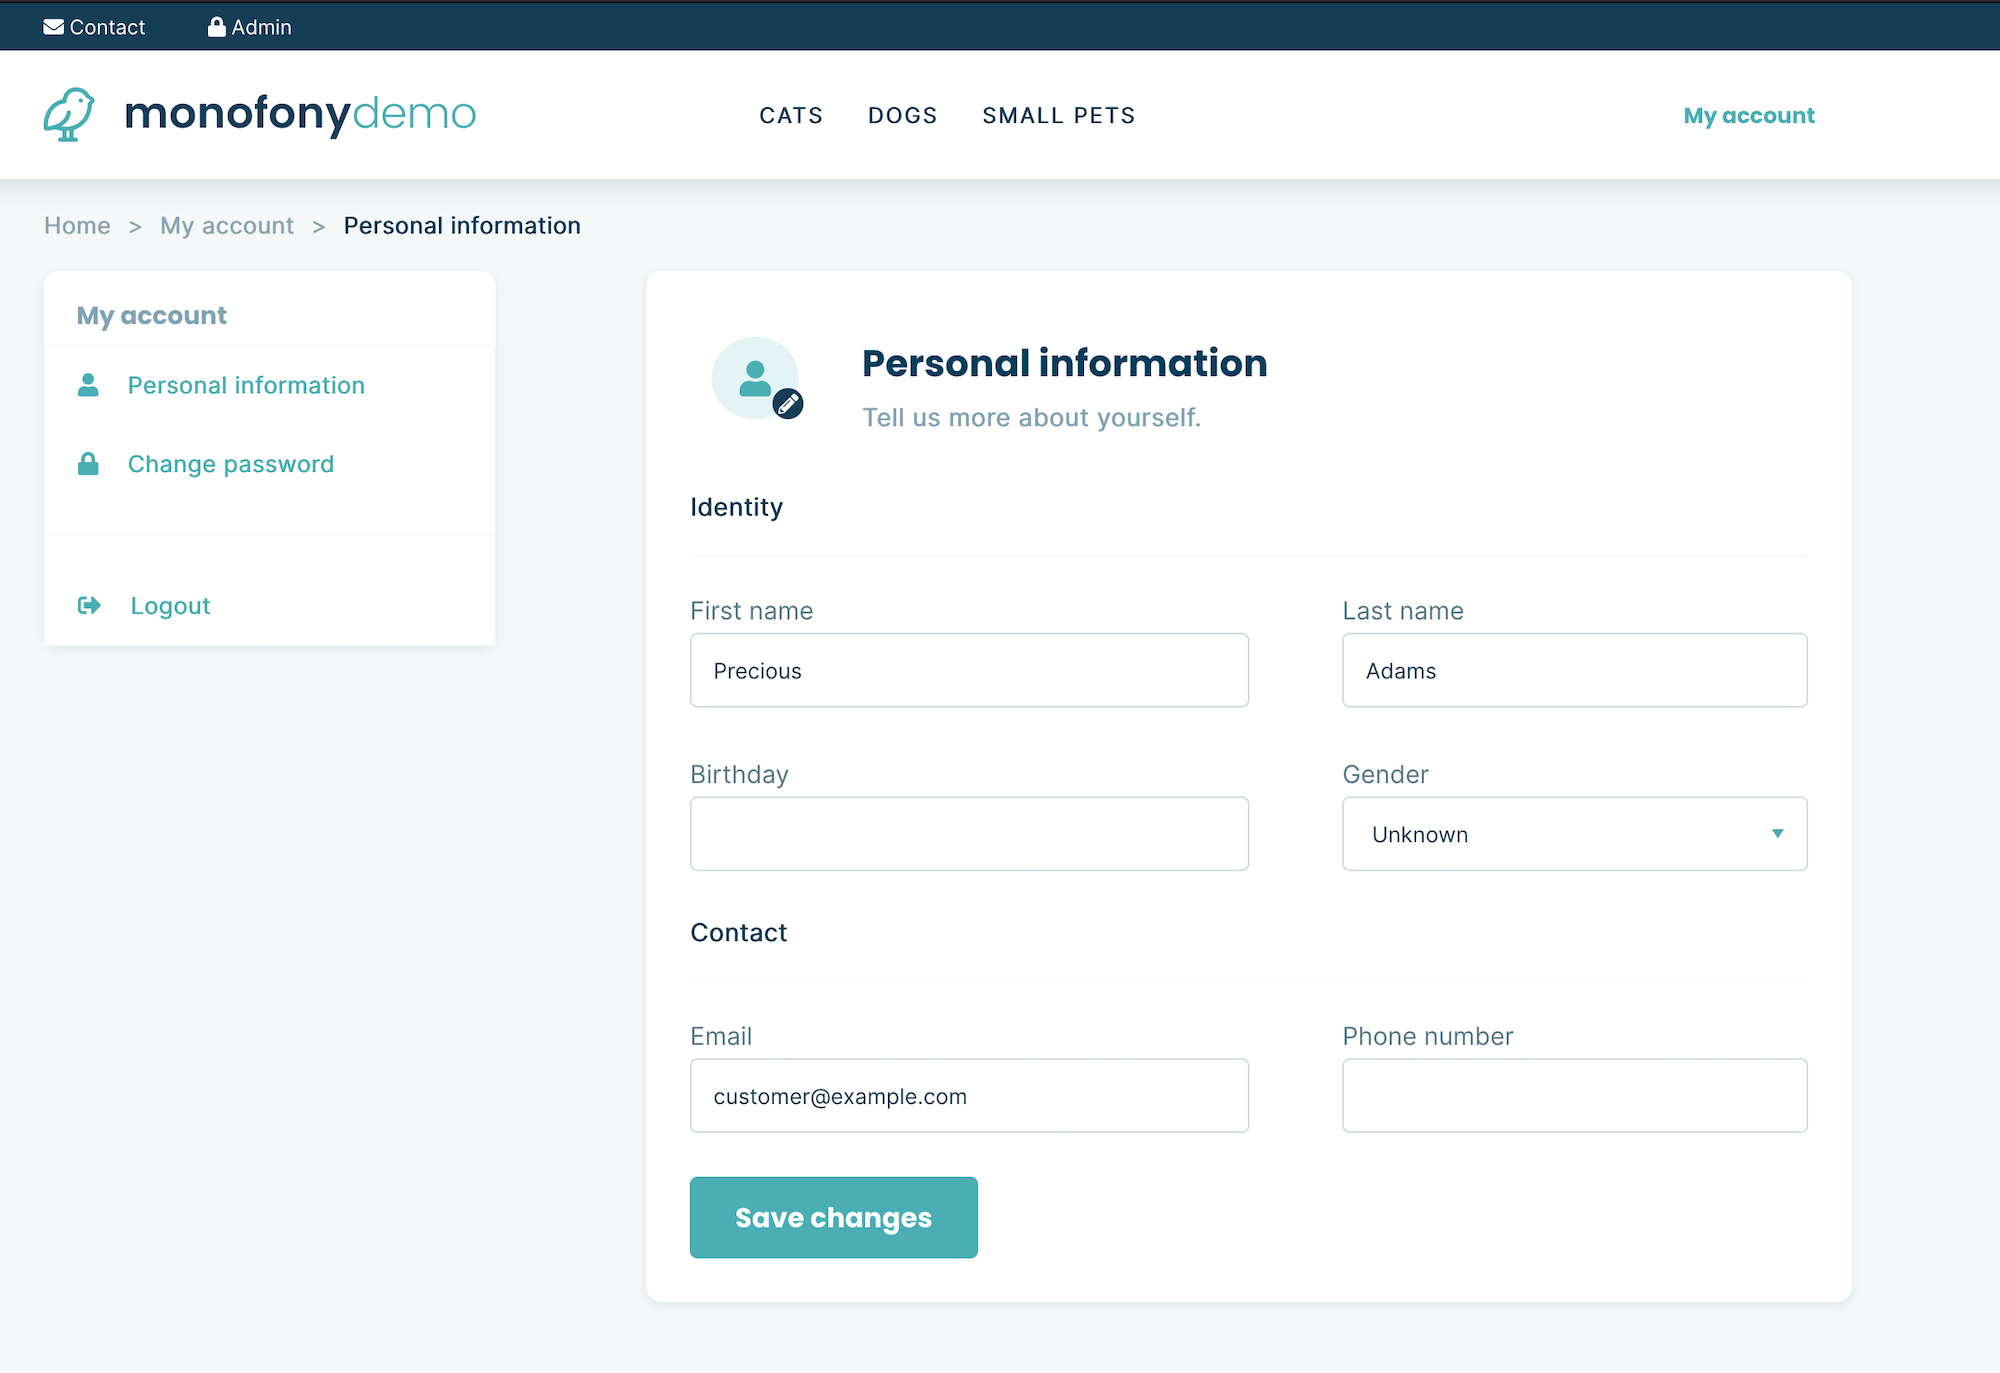Click the pencil edit badge on avatar
Screen dimensions: 2000x1373
point(788,403)
